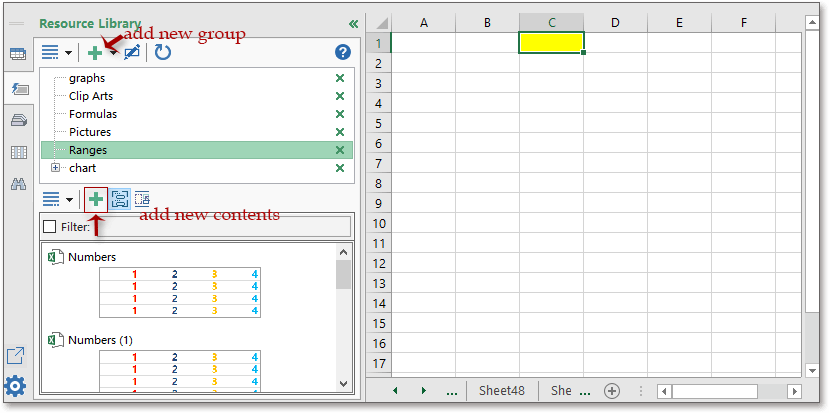Select the Formulas group
829x413 pixels.
[x=93, y=114]
